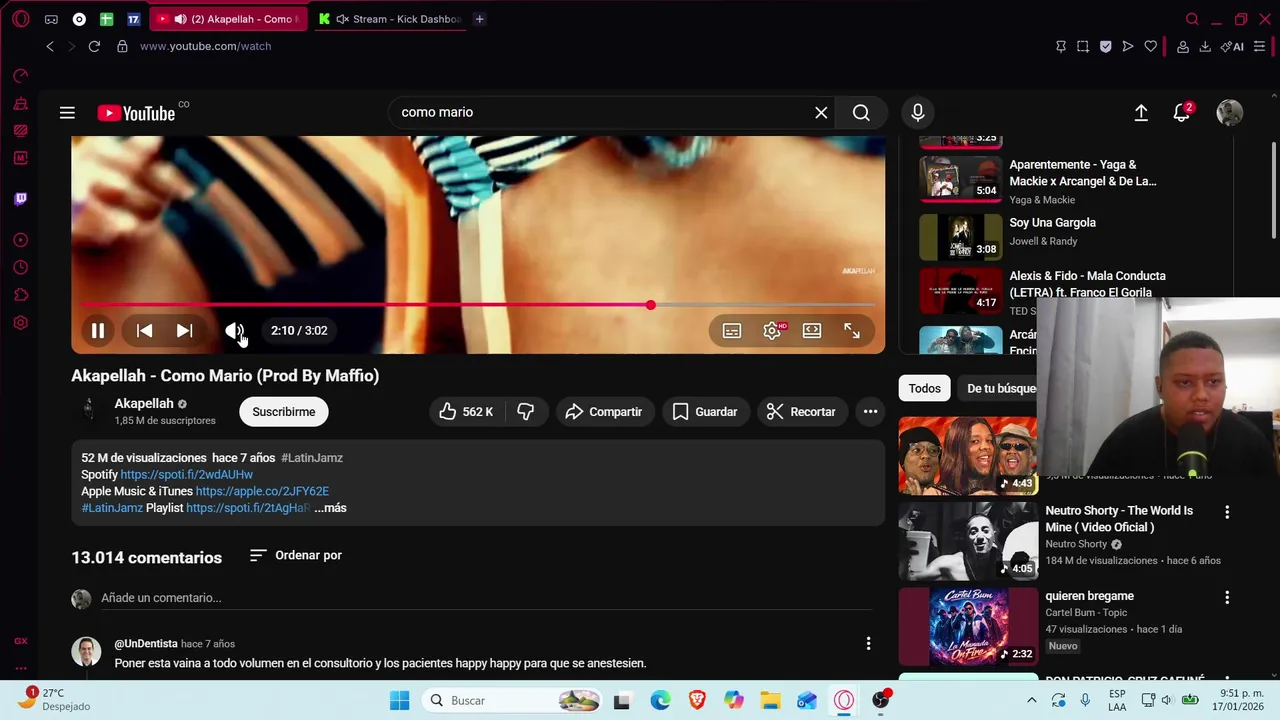Skip to the next video
Viewport: 1280px width, 720px height.
[184, 331]
